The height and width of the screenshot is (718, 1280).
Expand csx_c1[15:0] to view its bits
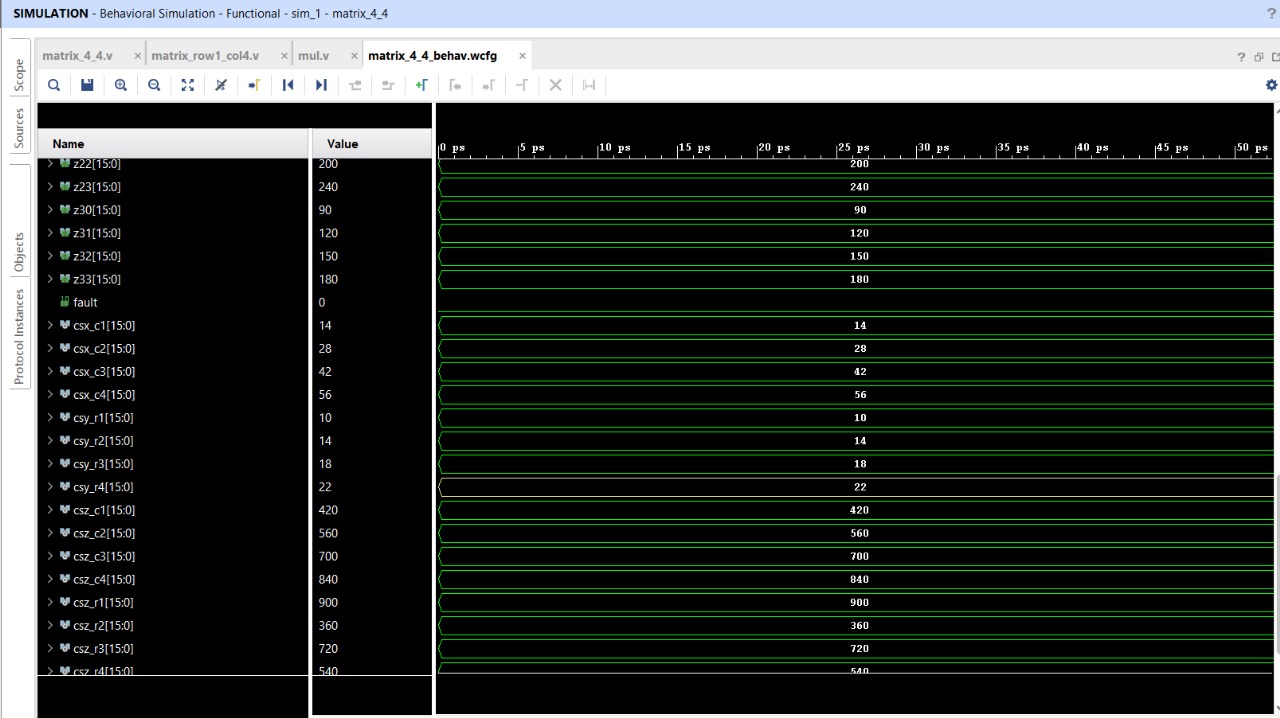[50, 325]
